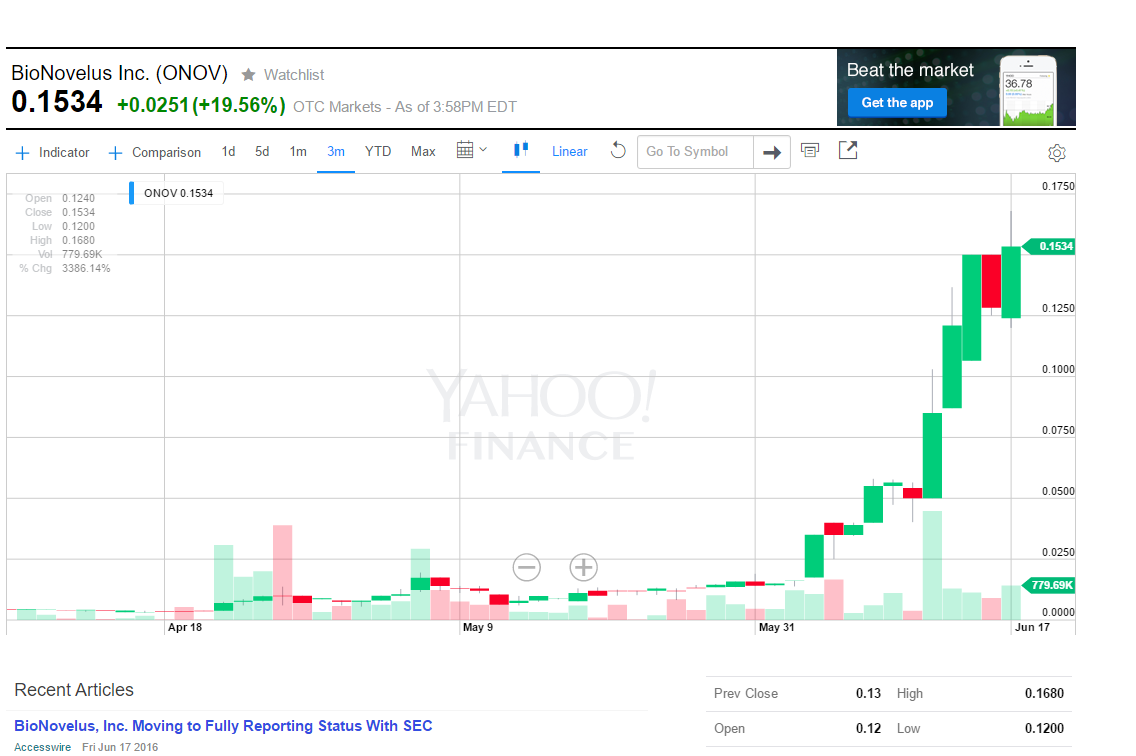Open the chart print/annotation icon
This screenshot has height=756, width=1136.
[x=810, y=150]
